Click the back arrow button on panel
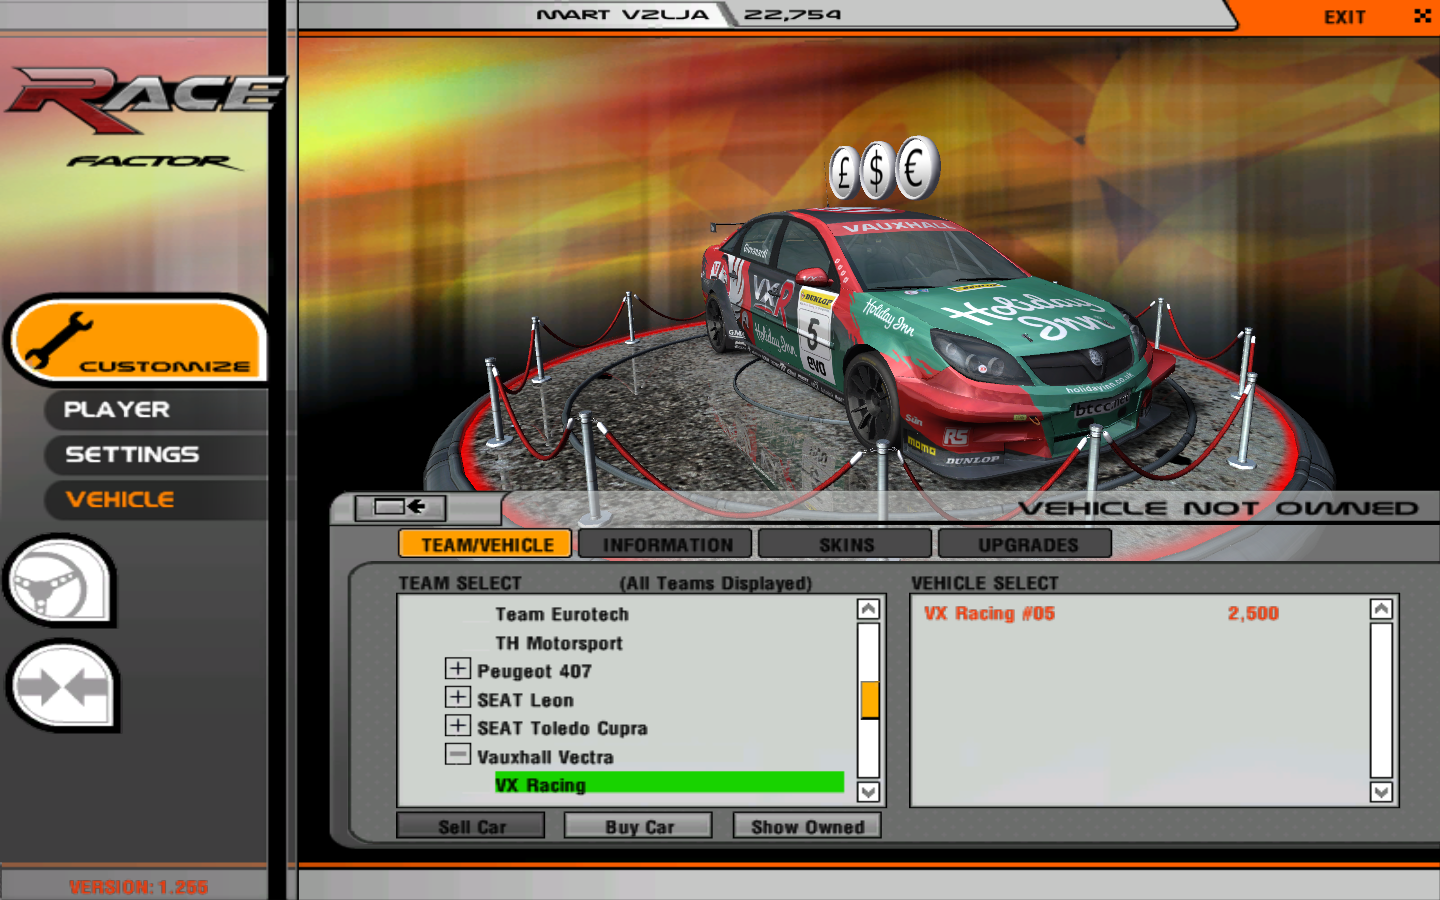 click(400, 507)
